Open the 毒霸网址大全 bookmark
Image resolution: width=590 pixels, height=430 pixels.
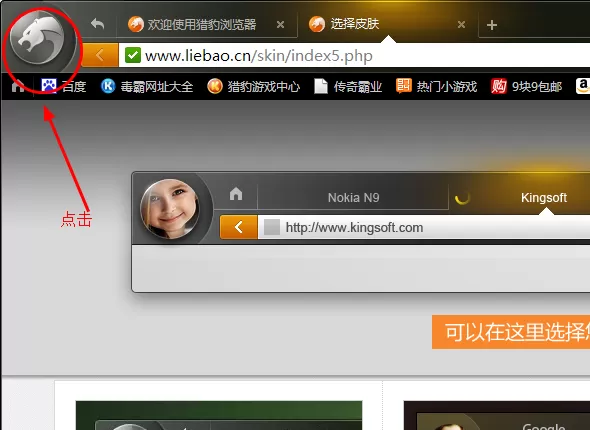tap(147, 87)
